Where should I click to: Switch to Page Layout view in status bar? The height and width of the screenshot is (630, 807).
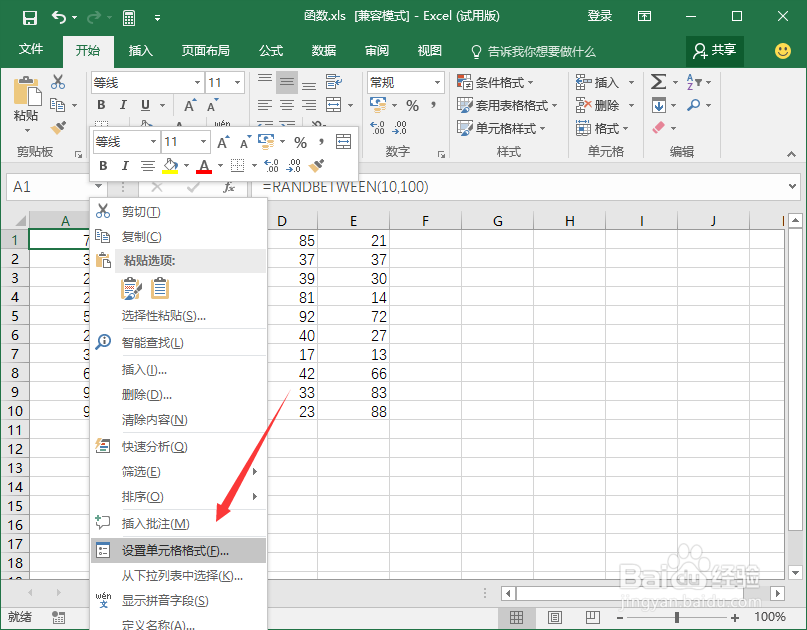coord(555,617)
